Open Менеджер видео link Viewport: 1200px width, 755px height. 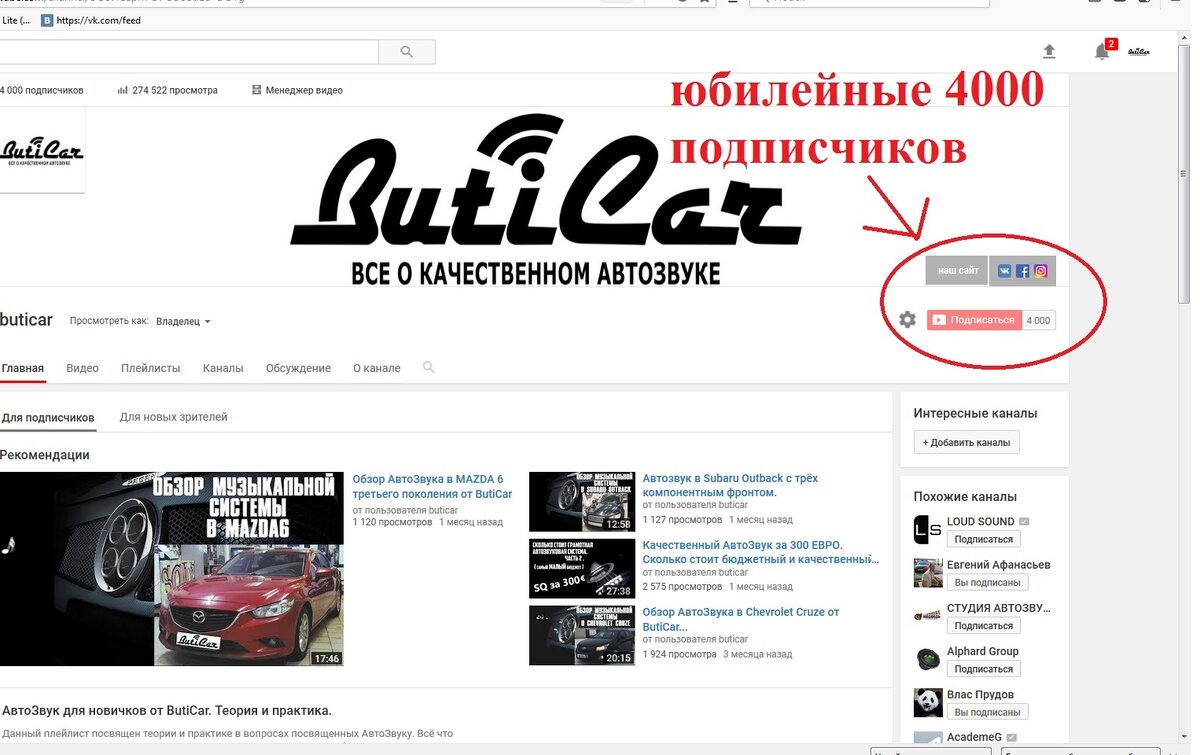tap(297, 90)
